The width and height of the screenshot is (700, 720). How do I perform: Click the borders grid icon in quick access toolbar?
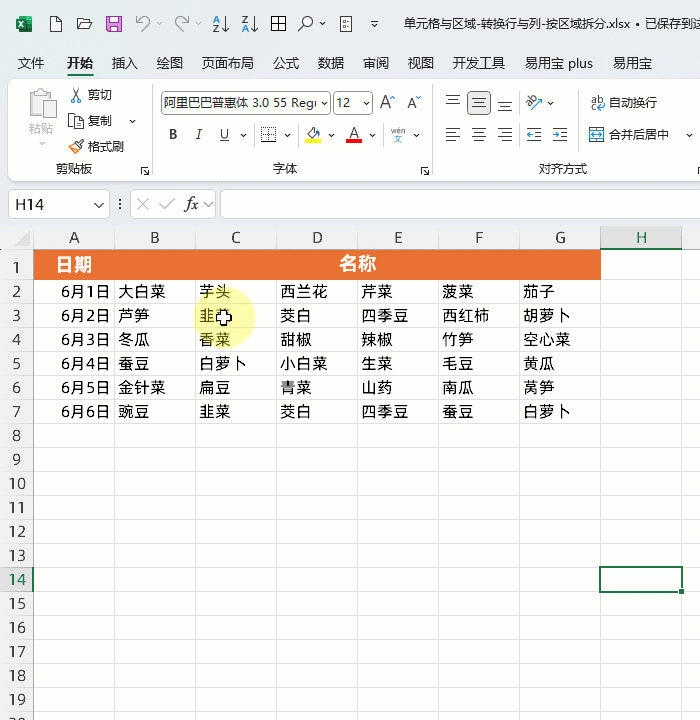(x=278, y=24)
